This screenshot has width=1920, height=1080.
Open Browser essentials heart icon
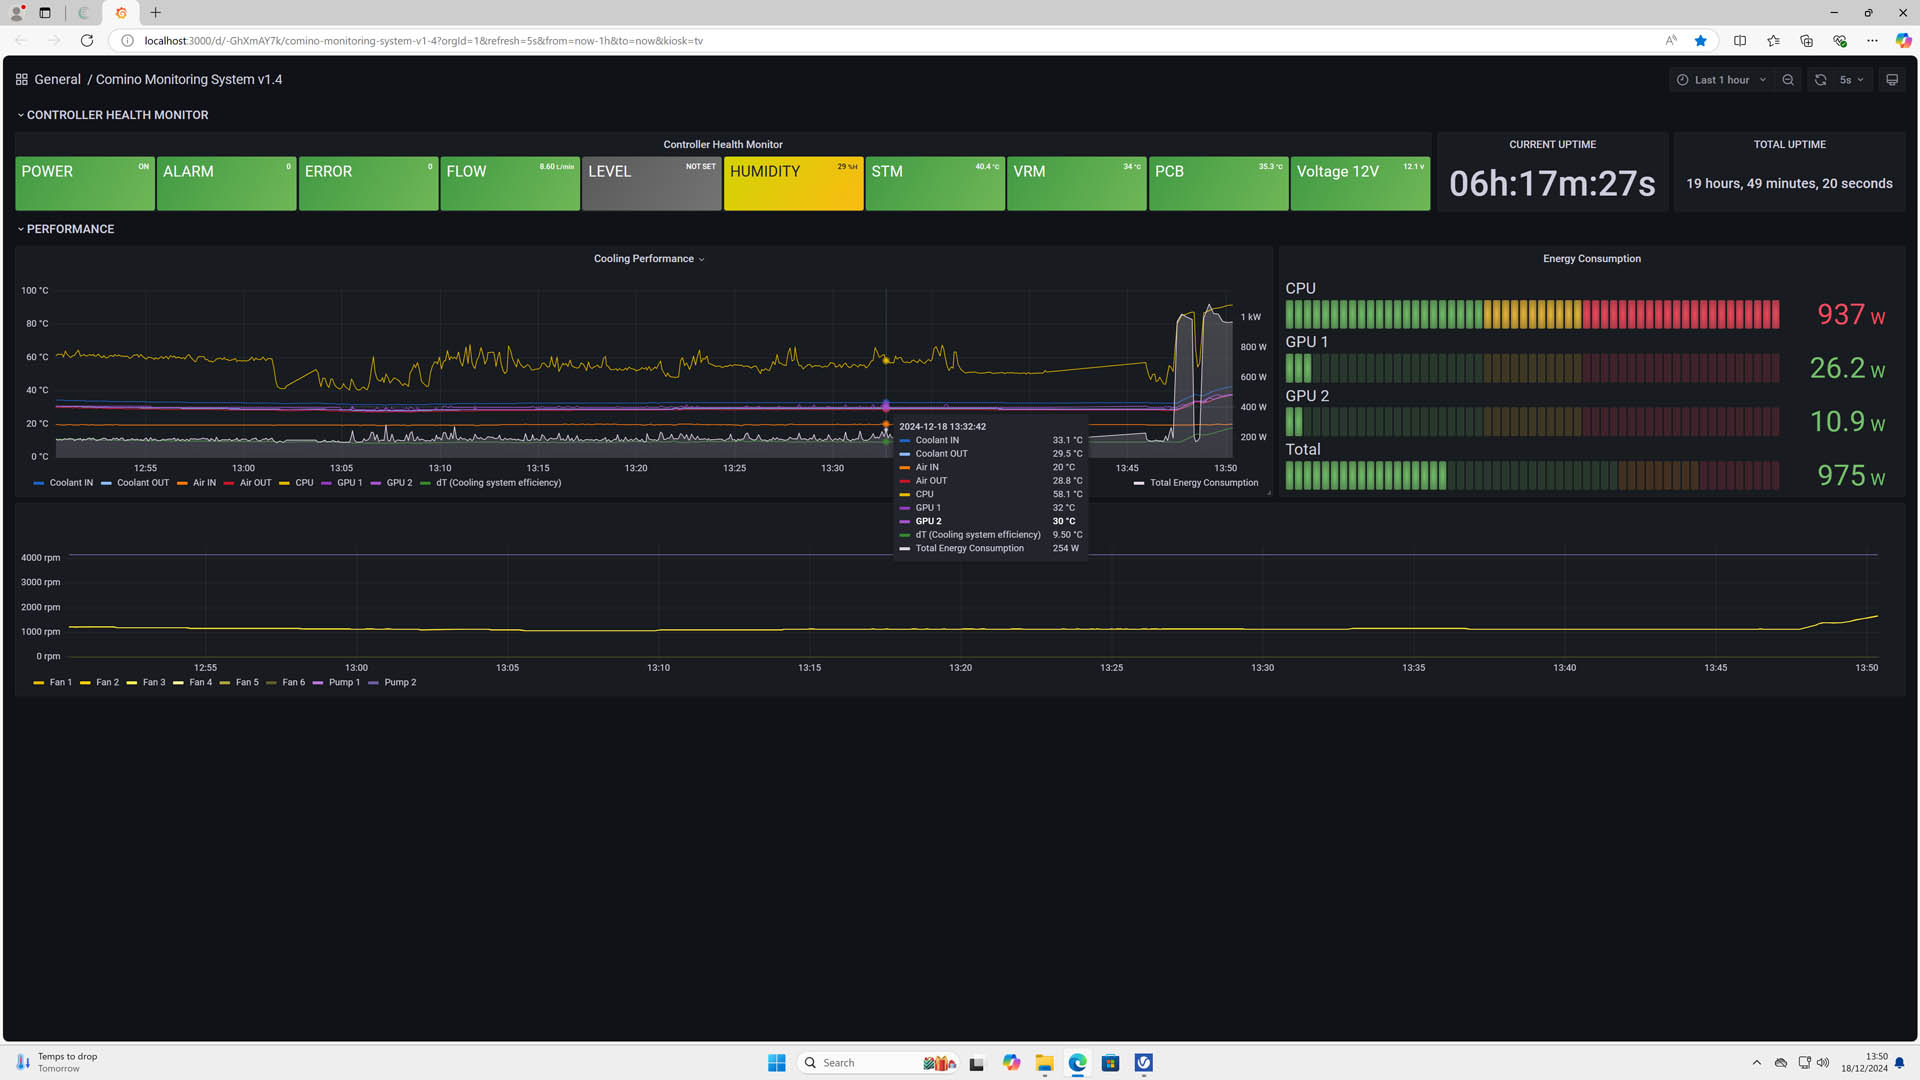[x=1839, y=41]
